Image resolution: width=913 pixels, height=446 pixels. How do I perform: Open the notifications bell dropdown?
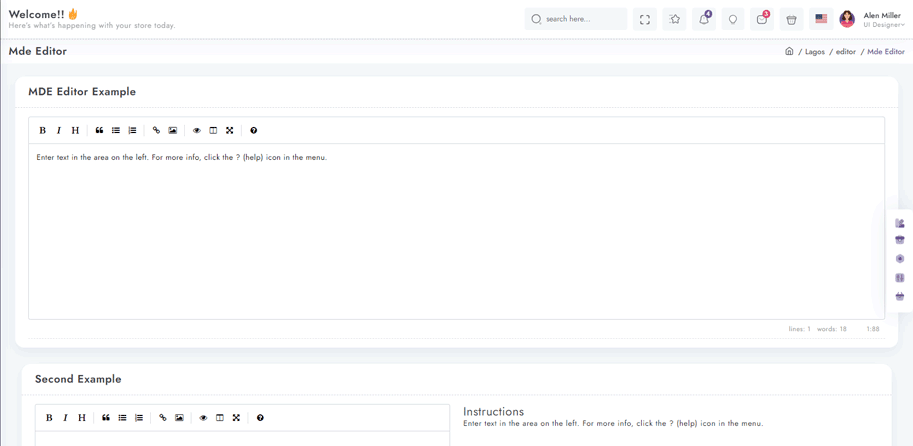(x=704, y=19)
